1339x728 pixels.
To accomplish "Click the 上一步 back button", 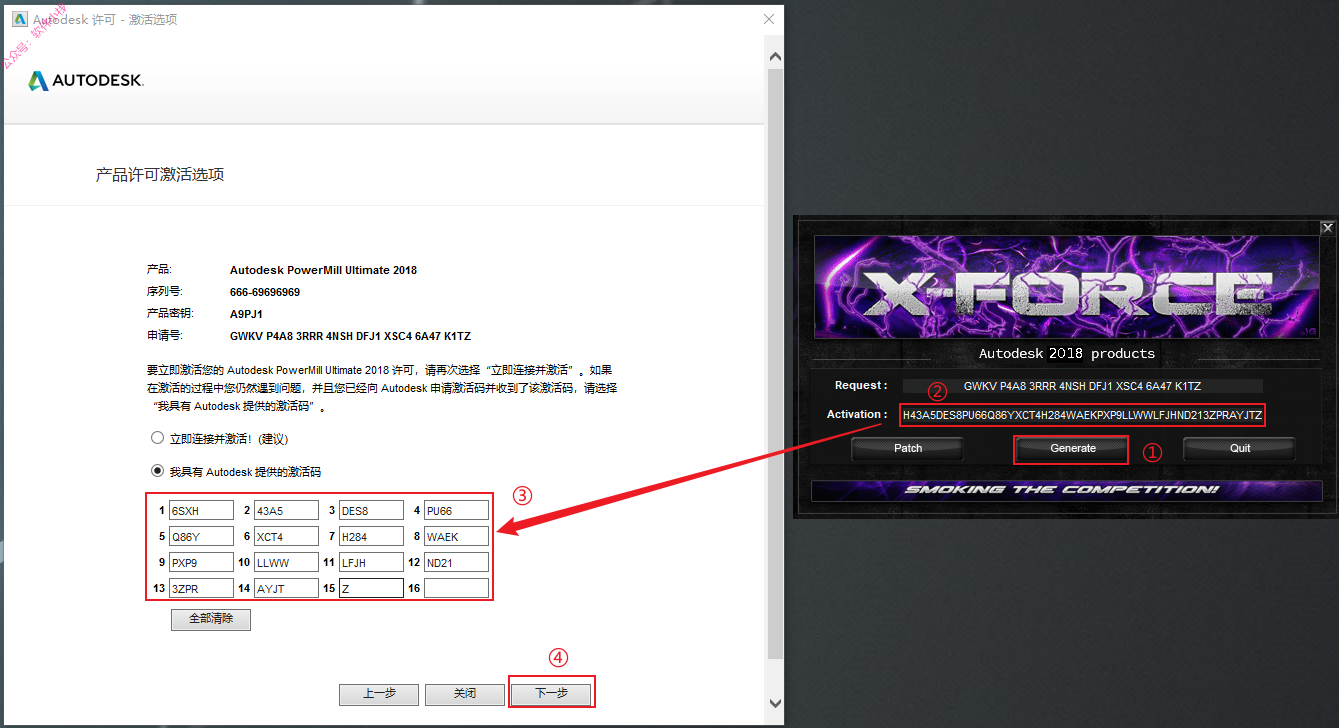I will [x=379, y=693].
